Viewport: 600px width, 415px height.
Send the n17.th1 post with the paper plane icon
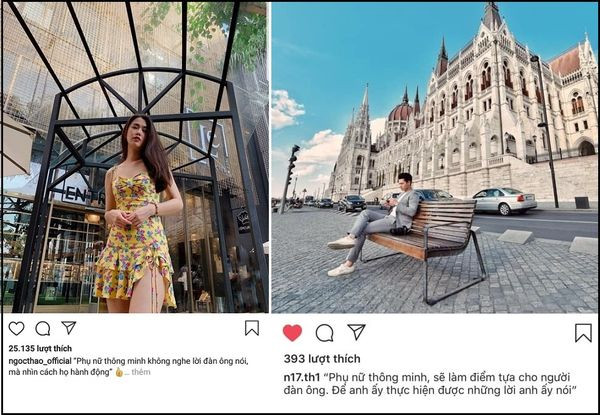[357, 332]
